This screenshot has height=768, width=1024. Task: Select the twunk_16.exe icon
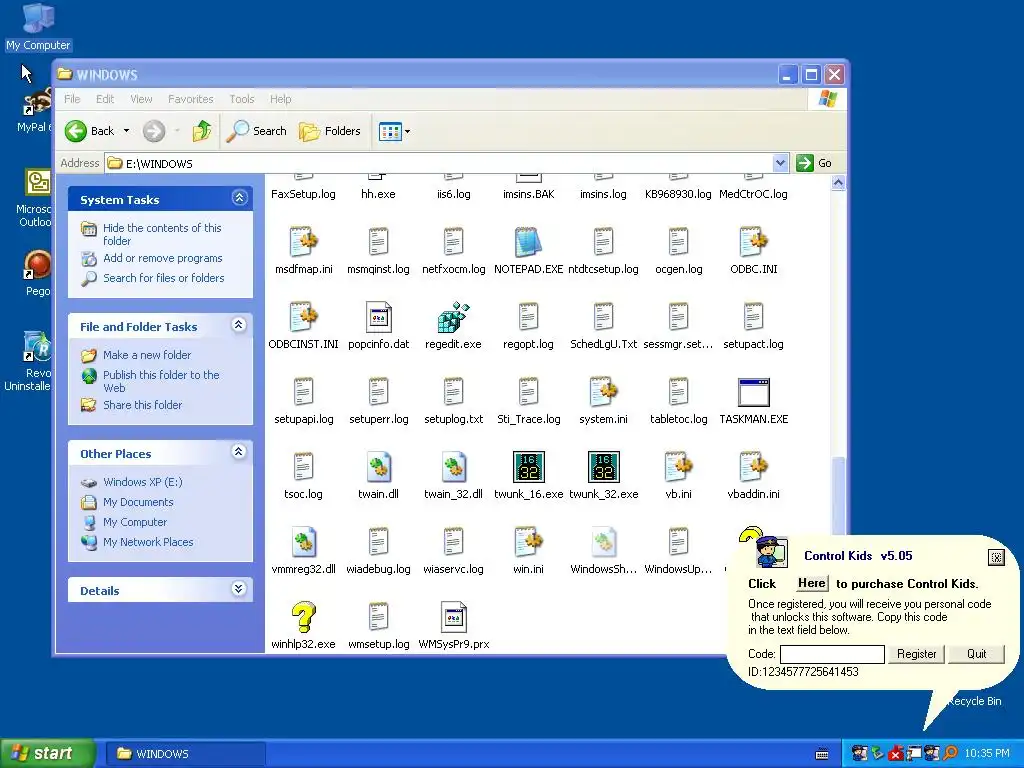pyautogui.click(x=528, y=468)
